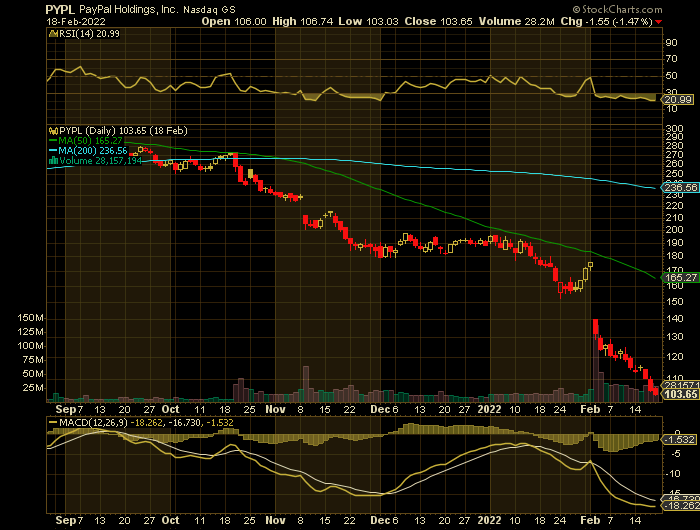Click the -10 label on MACD axis
This screenshot has height=530, width=700.
click(x=674, y=474)
